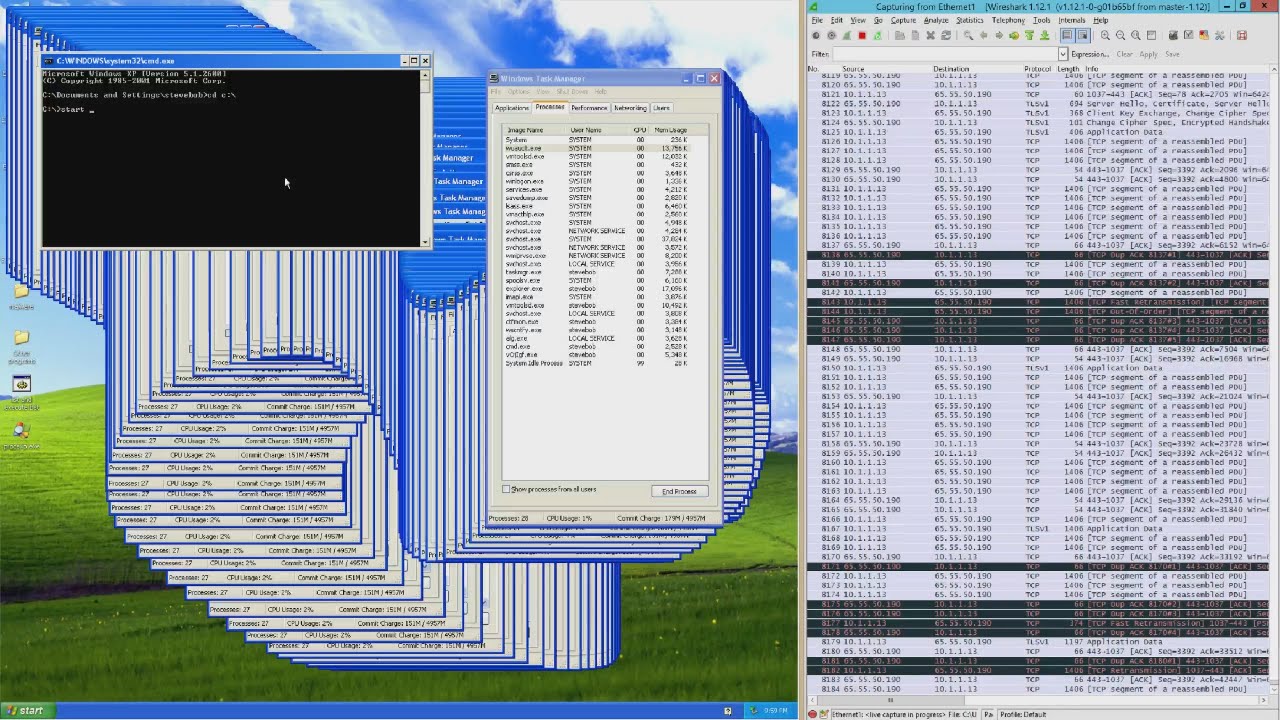
Task: Click the Wireshark start capture shark-fin icon
Action: [x=846, y=35]
